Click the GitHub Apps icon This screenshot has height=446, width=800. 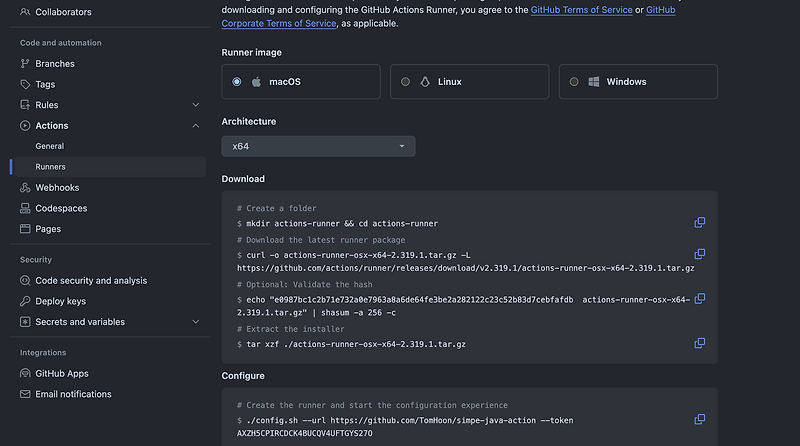(25, 374)
